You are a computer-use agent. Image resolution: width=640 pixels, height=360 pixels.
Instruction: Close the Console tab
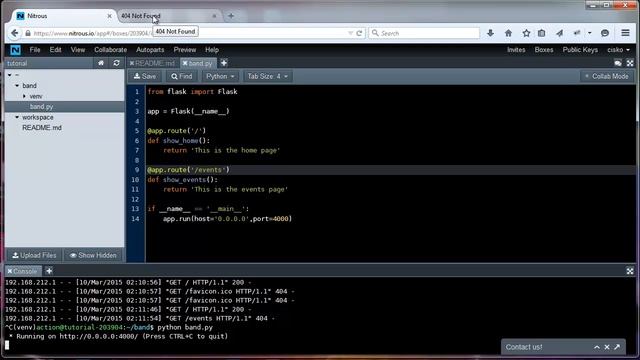[x=10, y=271]
